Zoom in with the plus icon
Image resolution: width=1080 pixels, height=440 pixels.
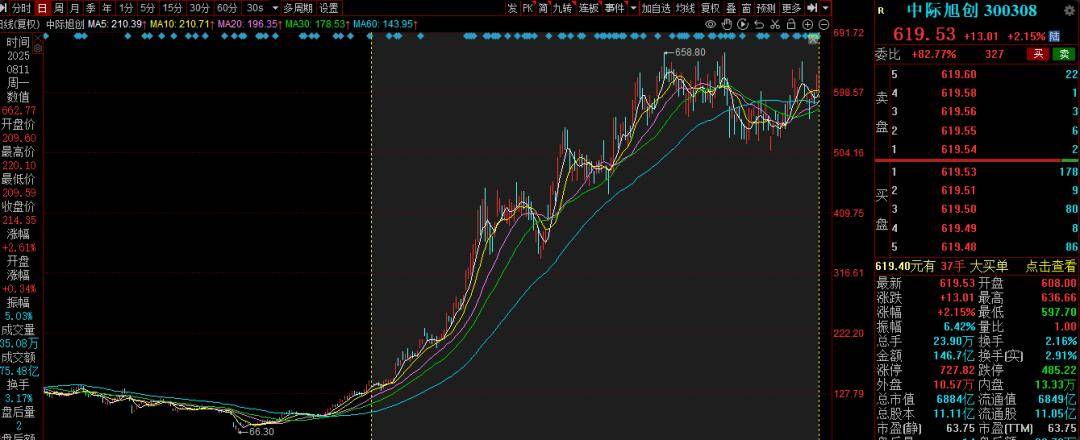[x=808, y=24]
